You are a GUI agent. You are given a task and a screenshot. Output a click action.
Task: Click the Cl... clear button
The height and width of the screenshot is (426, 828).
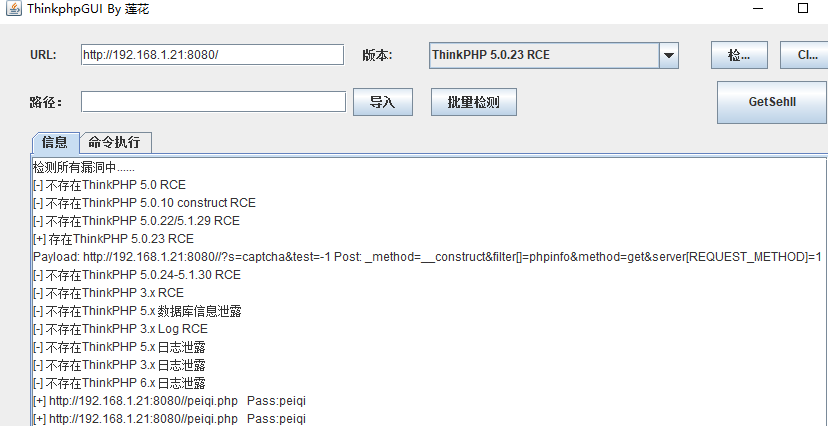[x=804, y=55]
